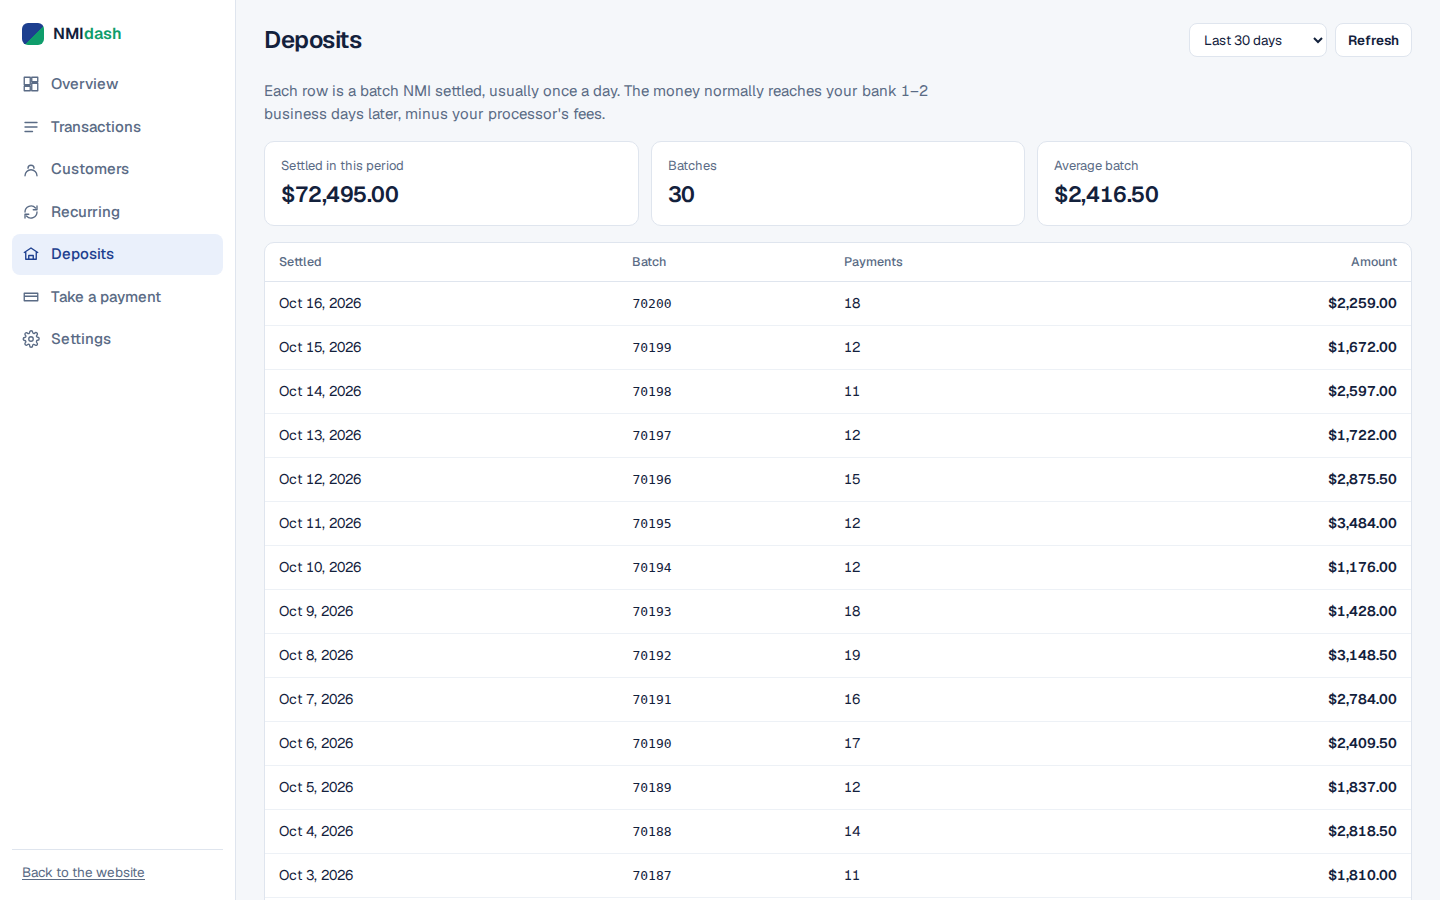This screenshot has width=1440, height=900.
Task: Click amount $2,597.00
Action: [x=1362, y=391]
